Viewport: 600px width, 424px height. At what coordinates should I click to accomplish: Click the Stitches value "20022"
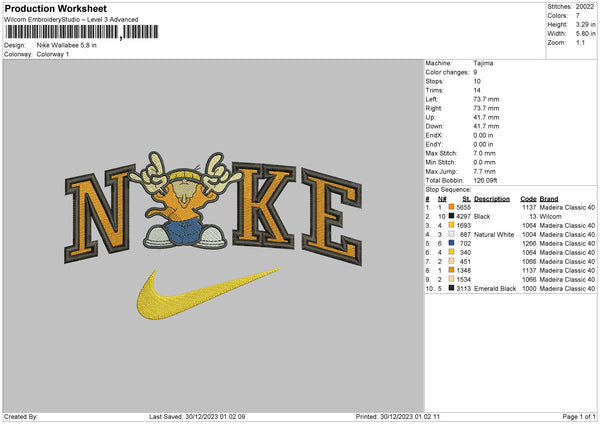585,7
